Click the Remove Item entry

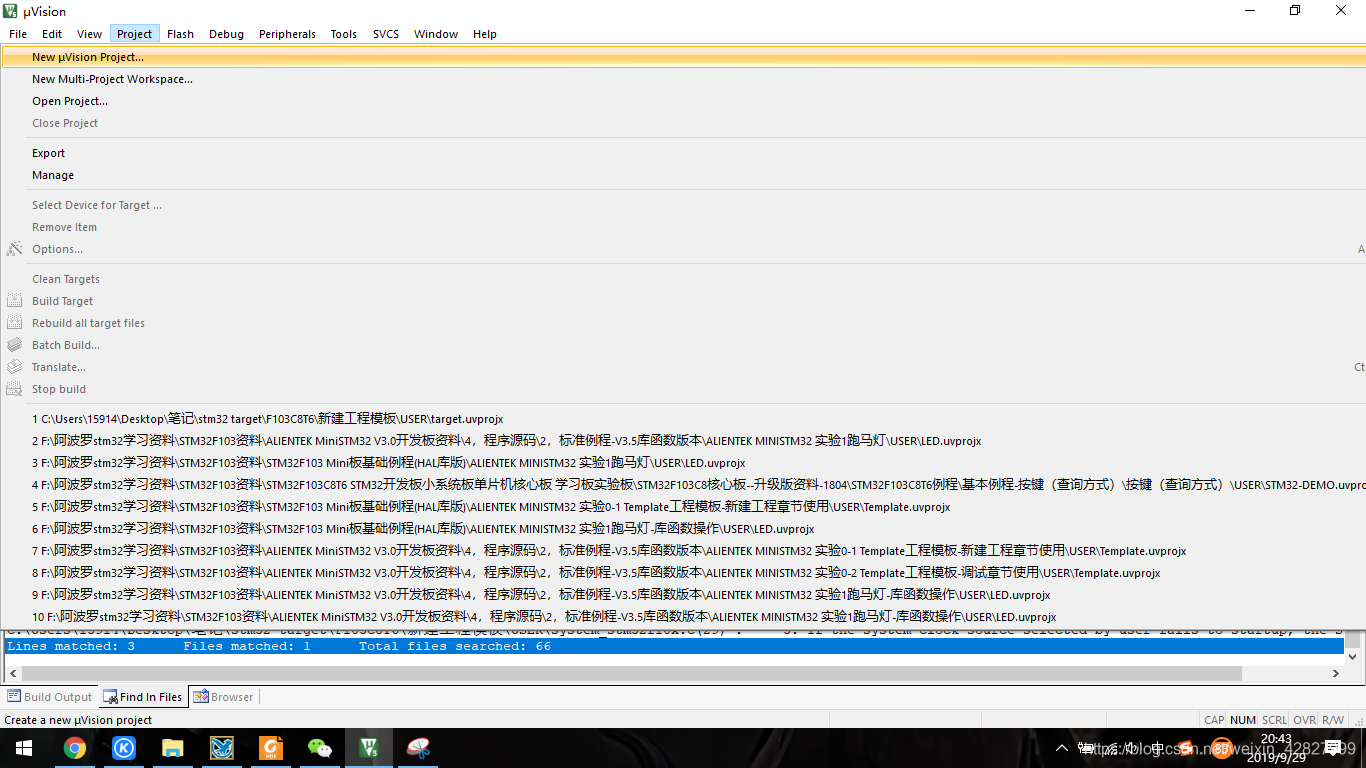pos(683,227)
